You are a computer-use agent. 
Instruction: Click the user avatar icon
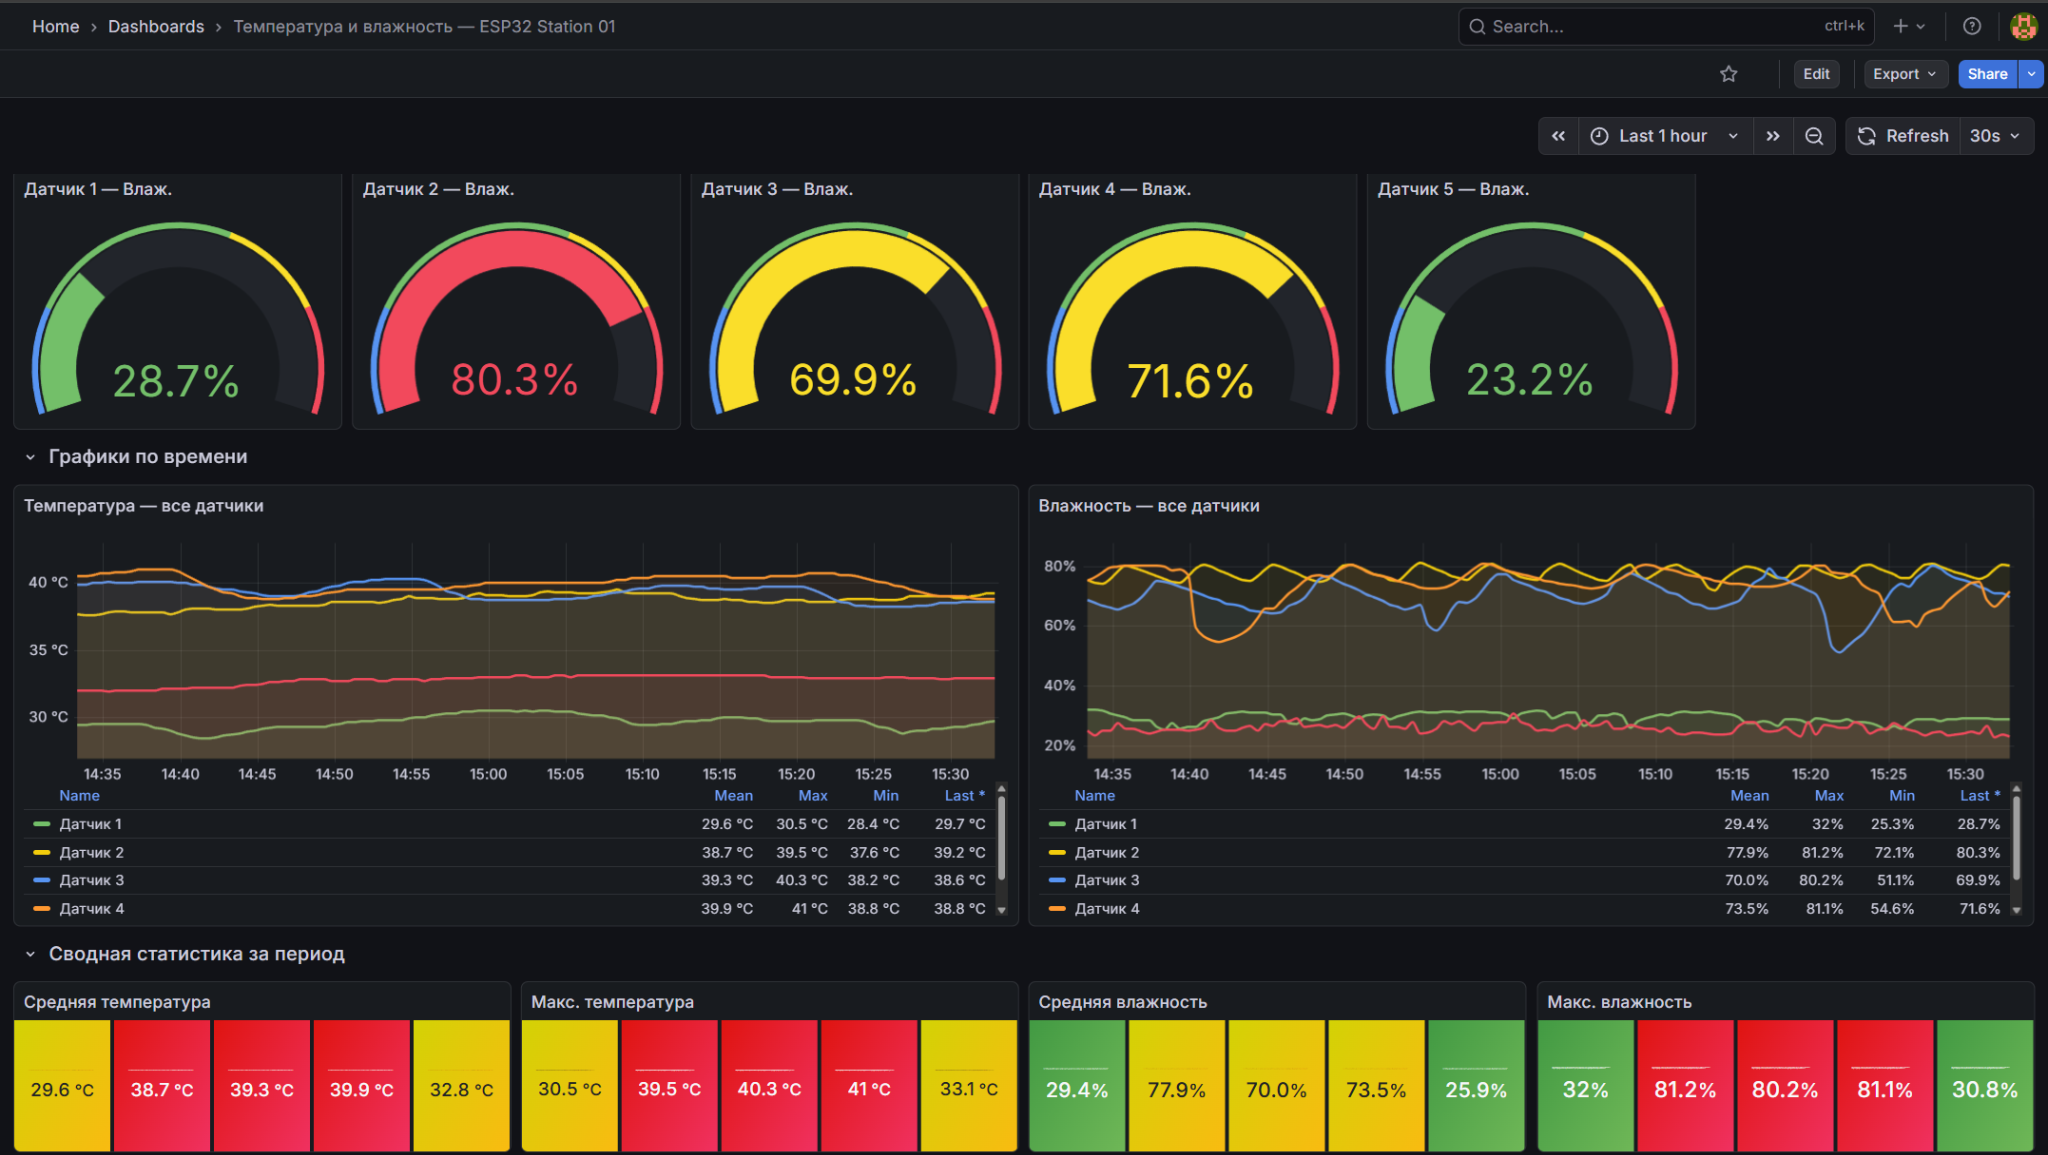[2024, 27]
